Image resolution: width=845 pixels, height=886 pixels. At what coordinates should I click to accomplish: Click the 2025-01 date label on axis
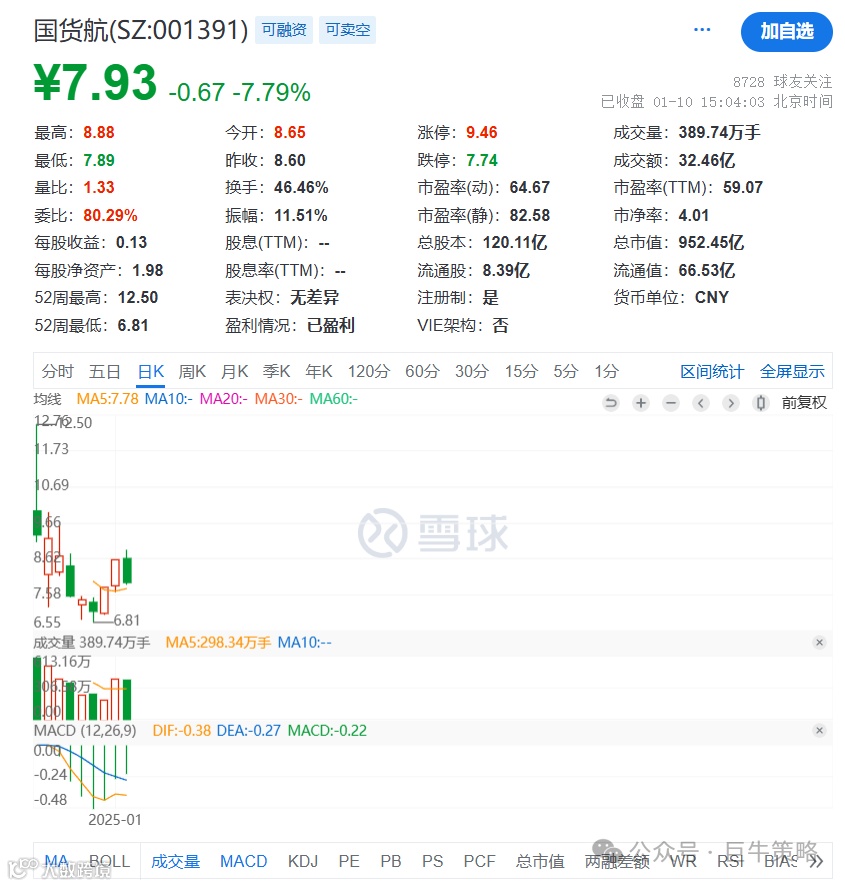click(115, 819)
